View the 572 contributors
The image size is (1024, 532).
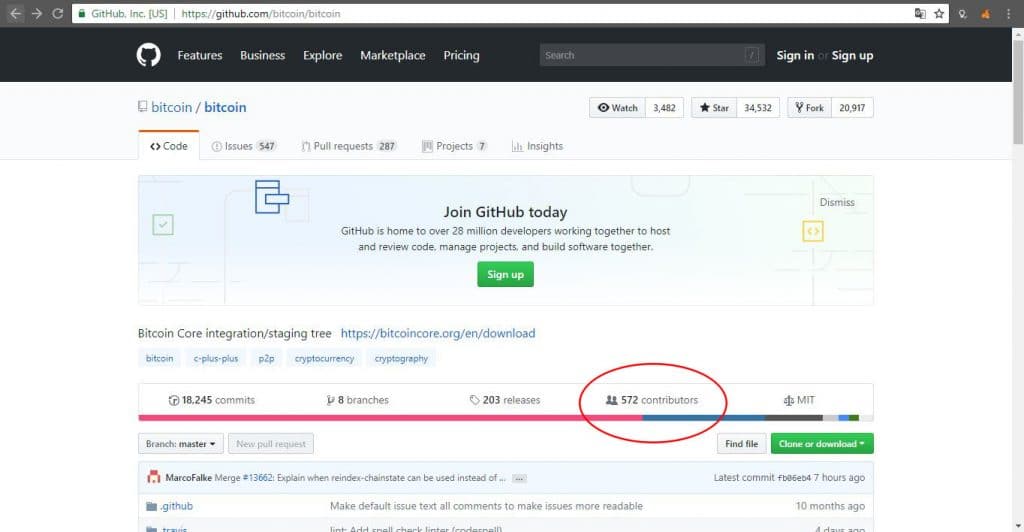click(x=652, y=400)
